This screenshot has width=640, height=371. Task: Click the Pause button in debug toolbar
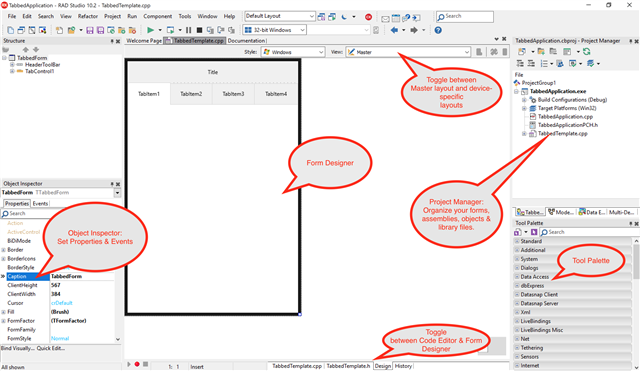pos(188,30)
